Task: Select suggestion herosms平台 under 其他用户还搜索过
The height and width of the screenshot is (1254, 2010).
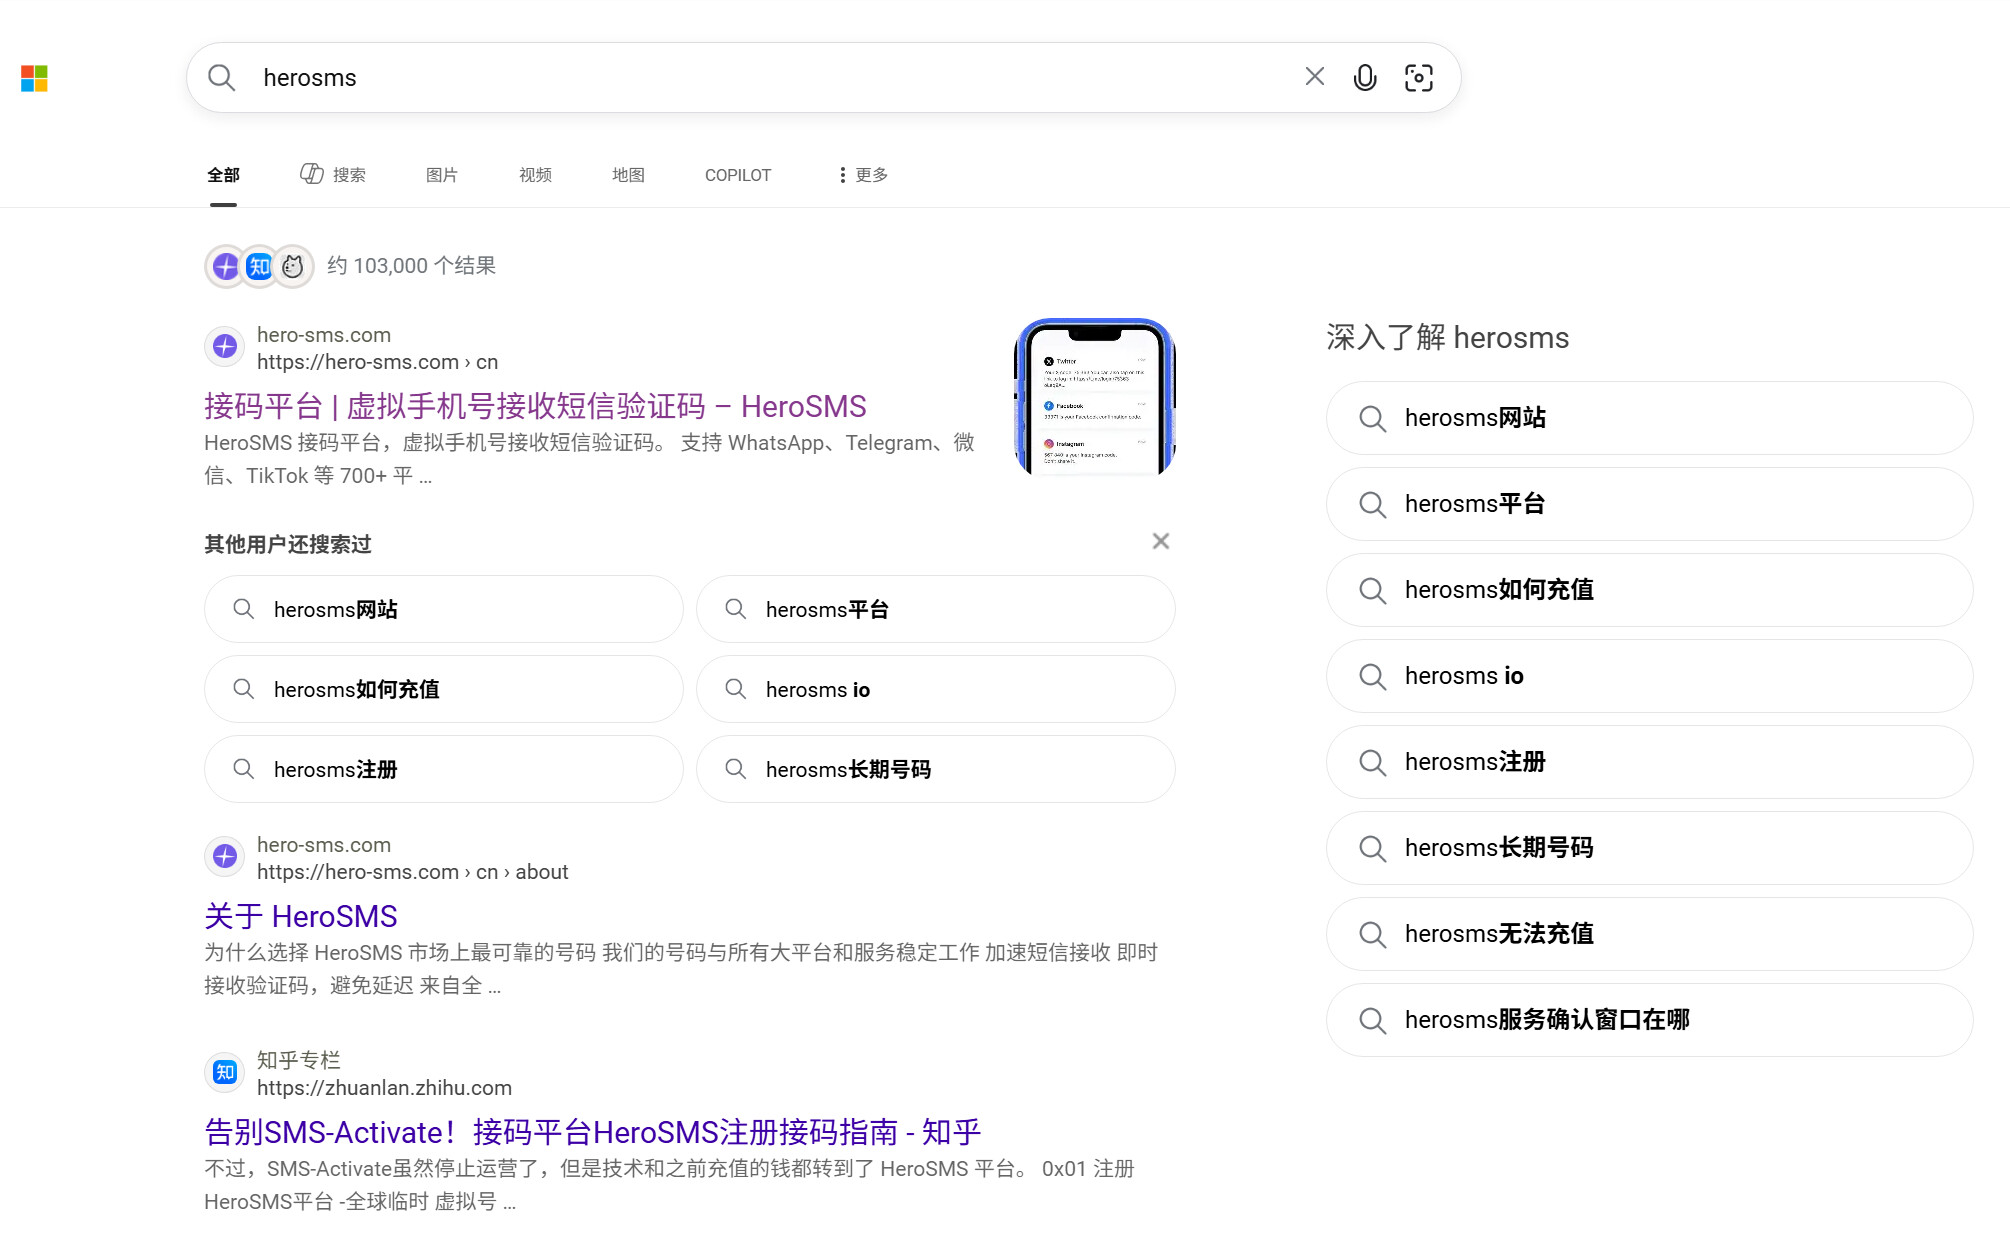Action: coord(936,609)
